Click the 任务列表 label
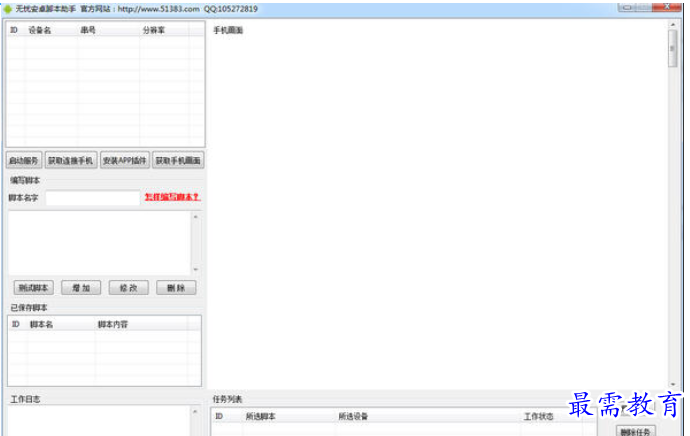This screenshot has width=690, height=436. [x=228, y=399]
